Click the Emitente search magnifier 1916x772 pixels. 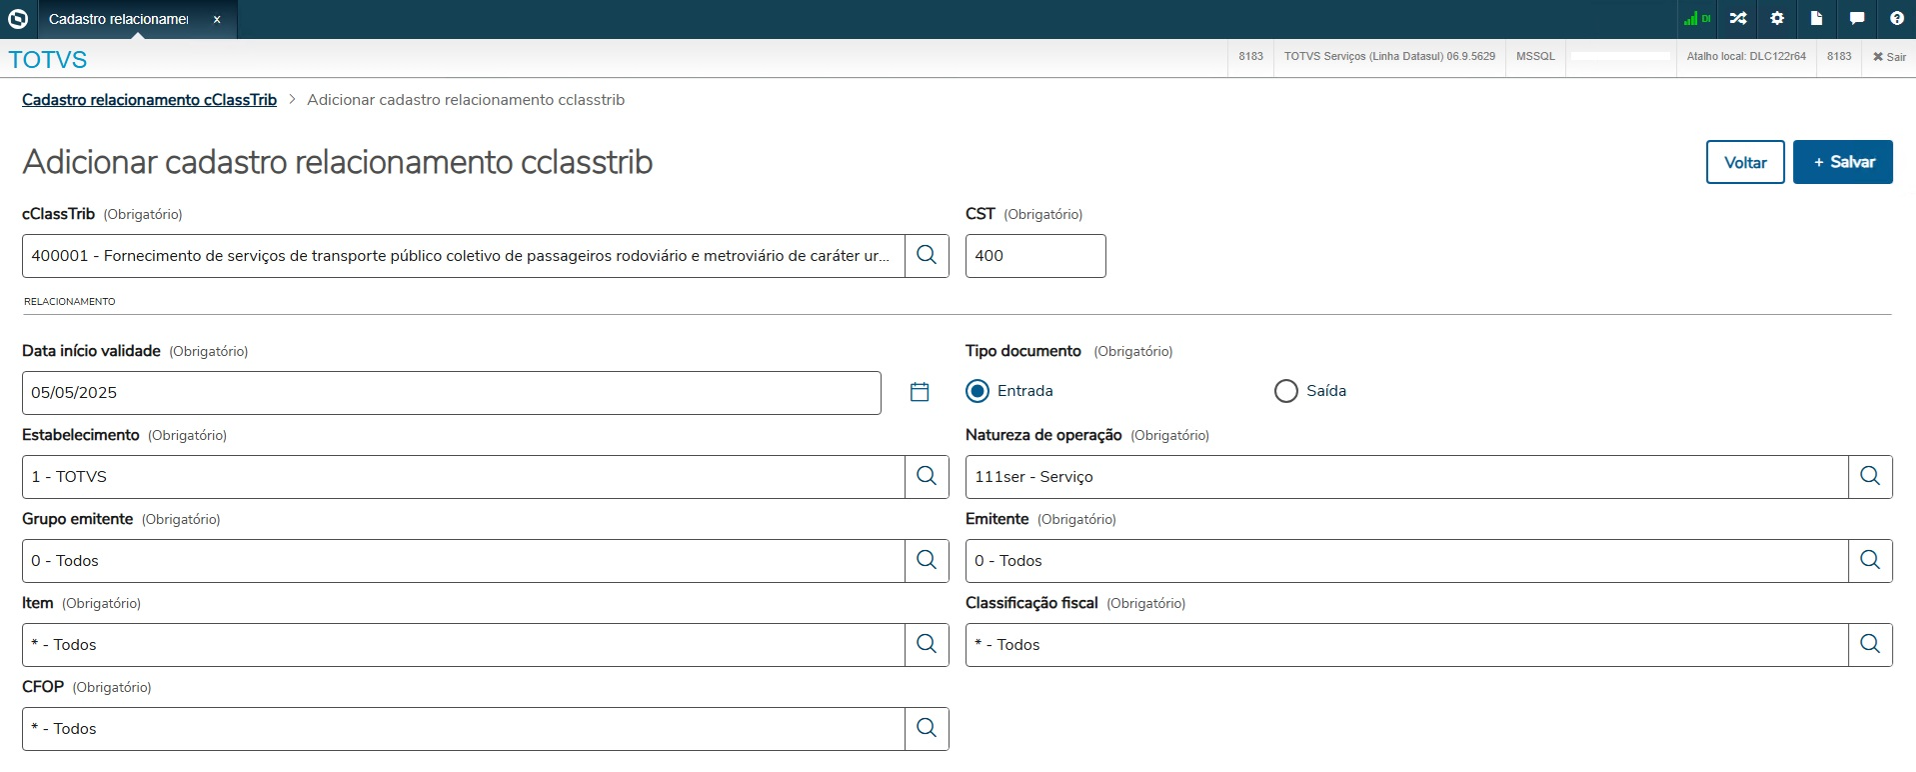(1870, 561)
